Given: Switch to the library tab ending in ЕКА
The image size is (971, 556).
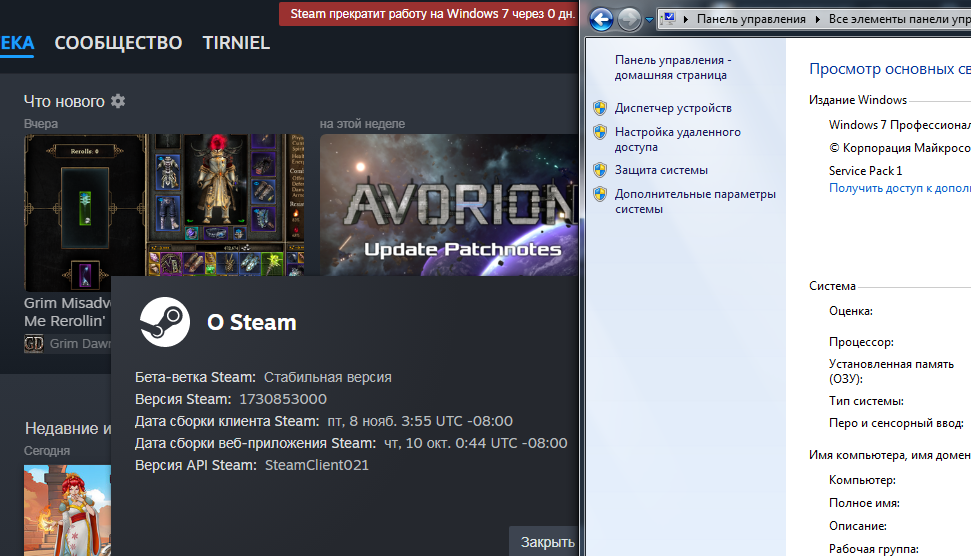Looking at the screenshot, I should (17, 43).
